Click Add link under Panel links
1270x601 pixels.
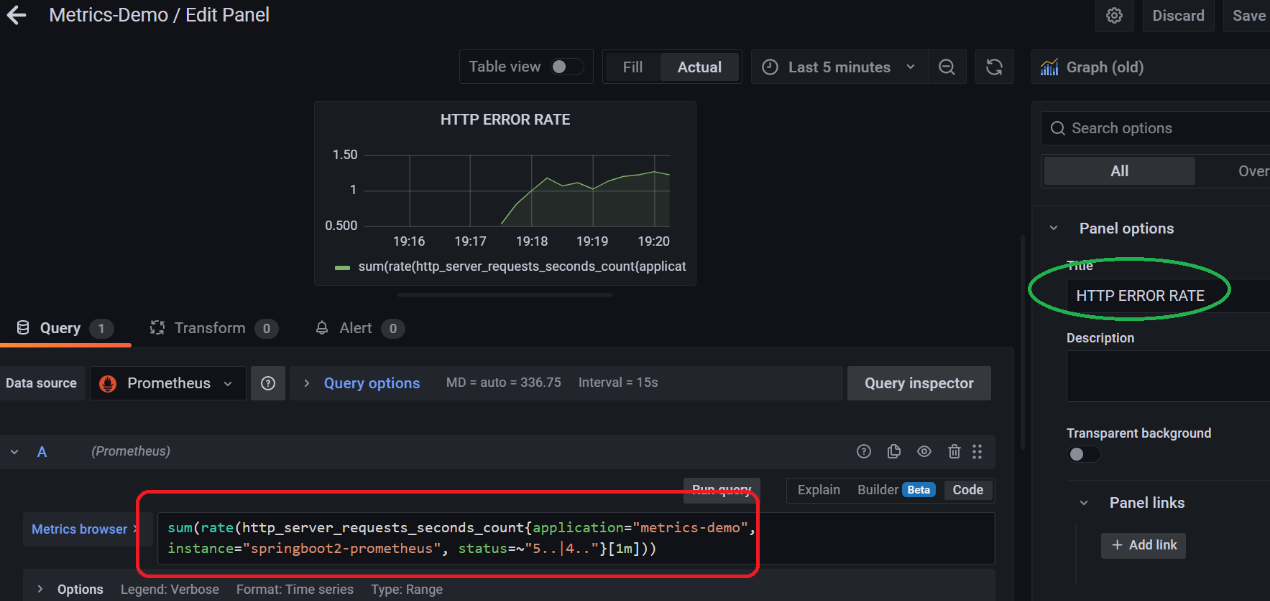[1143, 545]
